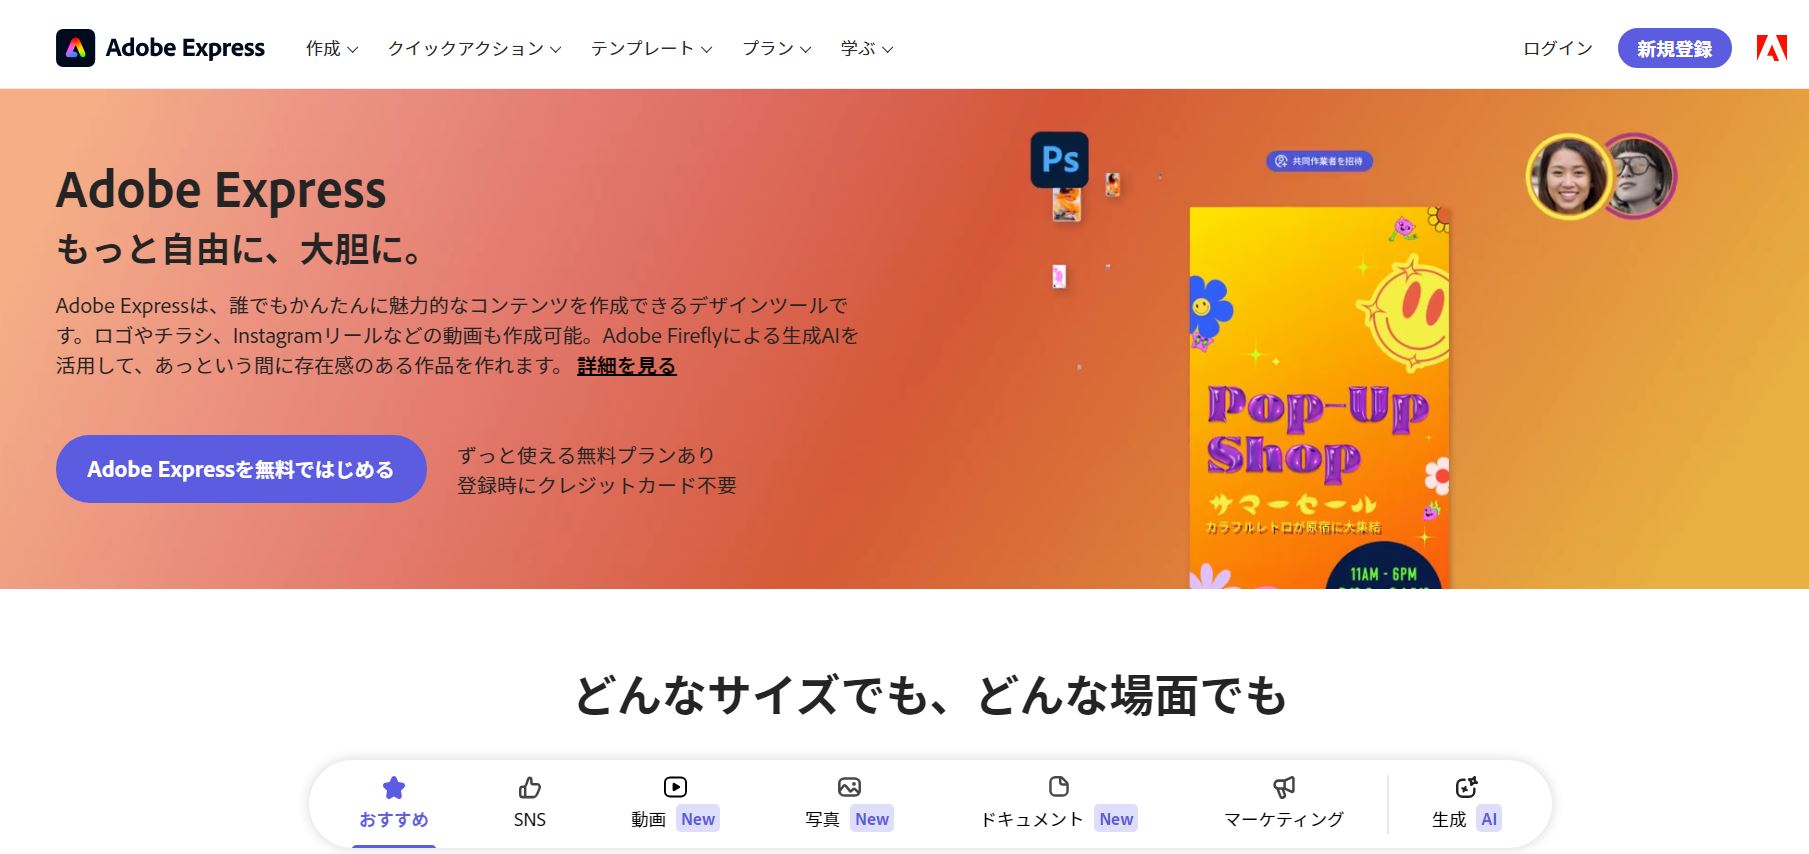Click the text 登録時にクレジットカード不要

pyautogui.click(x=597, y=485)
